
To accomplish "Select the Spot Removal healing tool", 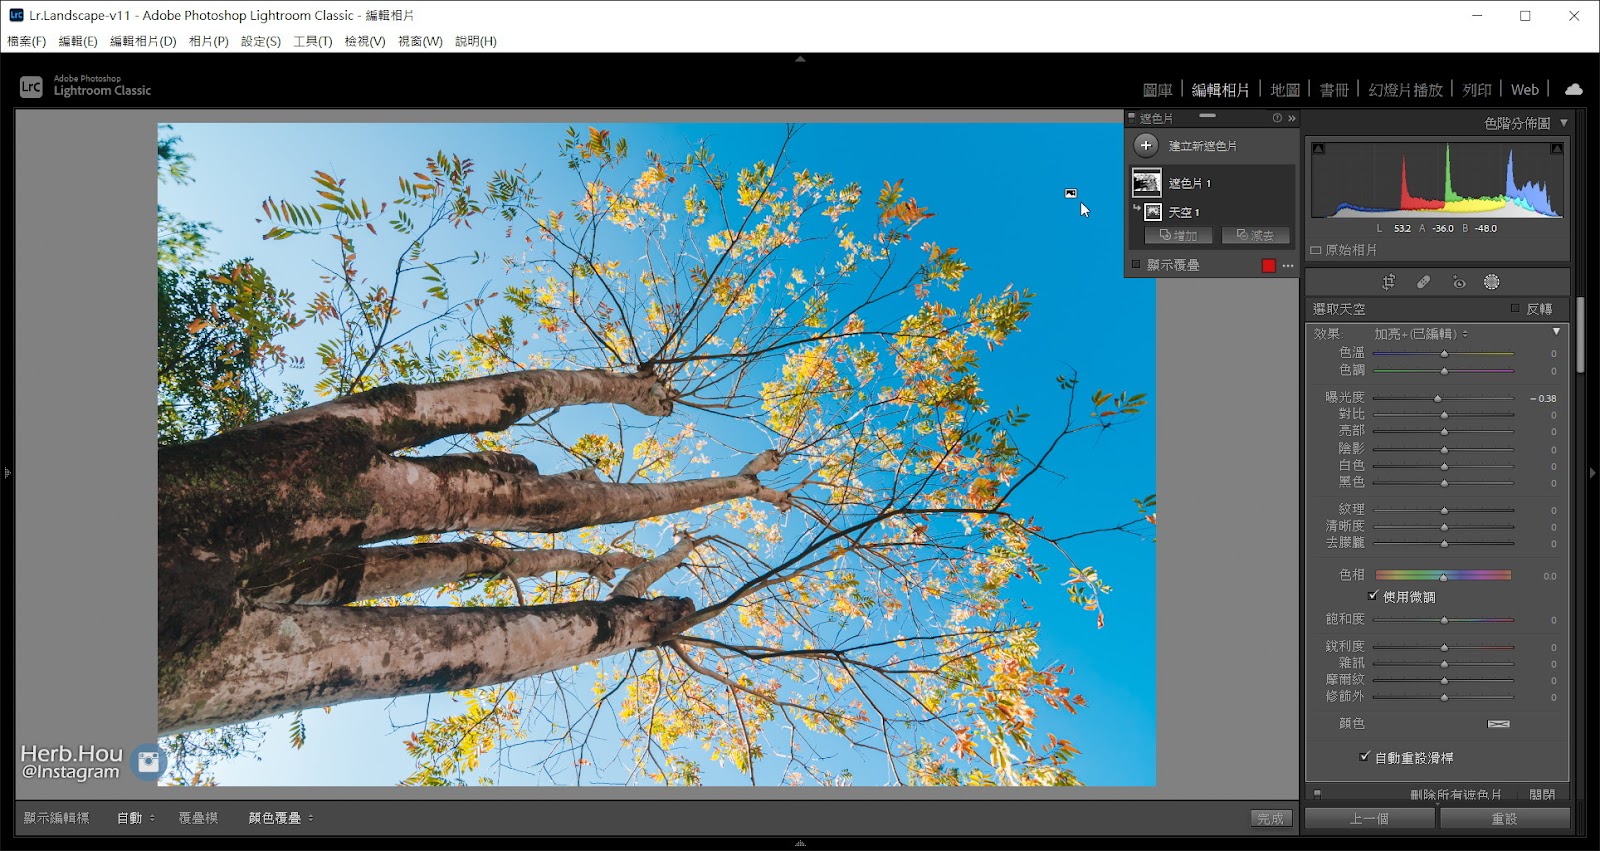I will point(1424,282).
